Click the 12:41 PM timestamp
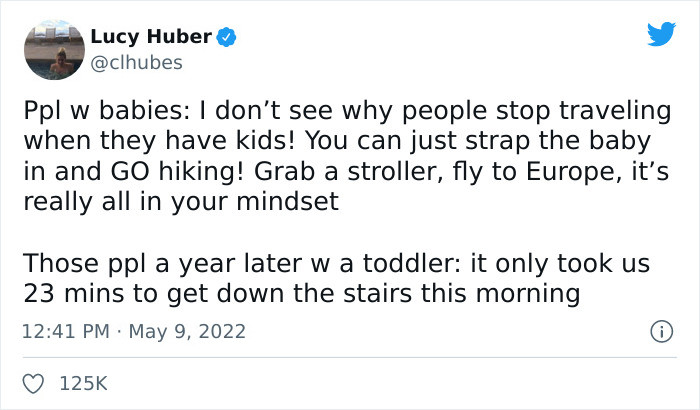This screenshot has height=410, width=700. [x=62, y=330]
